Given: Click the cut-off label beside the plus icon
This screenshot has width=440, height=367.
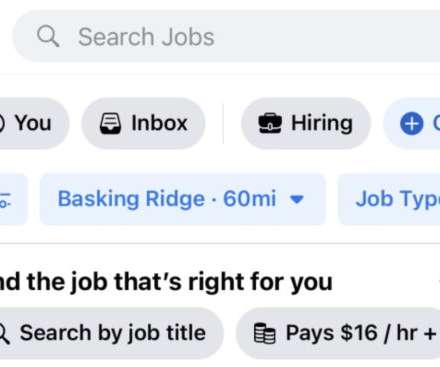Looking at the screenshot, I should [436, 123].
